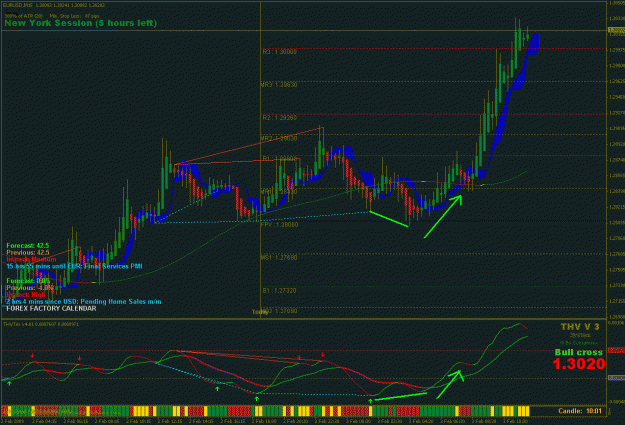625x425 pixels.
Task: Click the 'Bull cross' signal label
Action: [579, 352]
